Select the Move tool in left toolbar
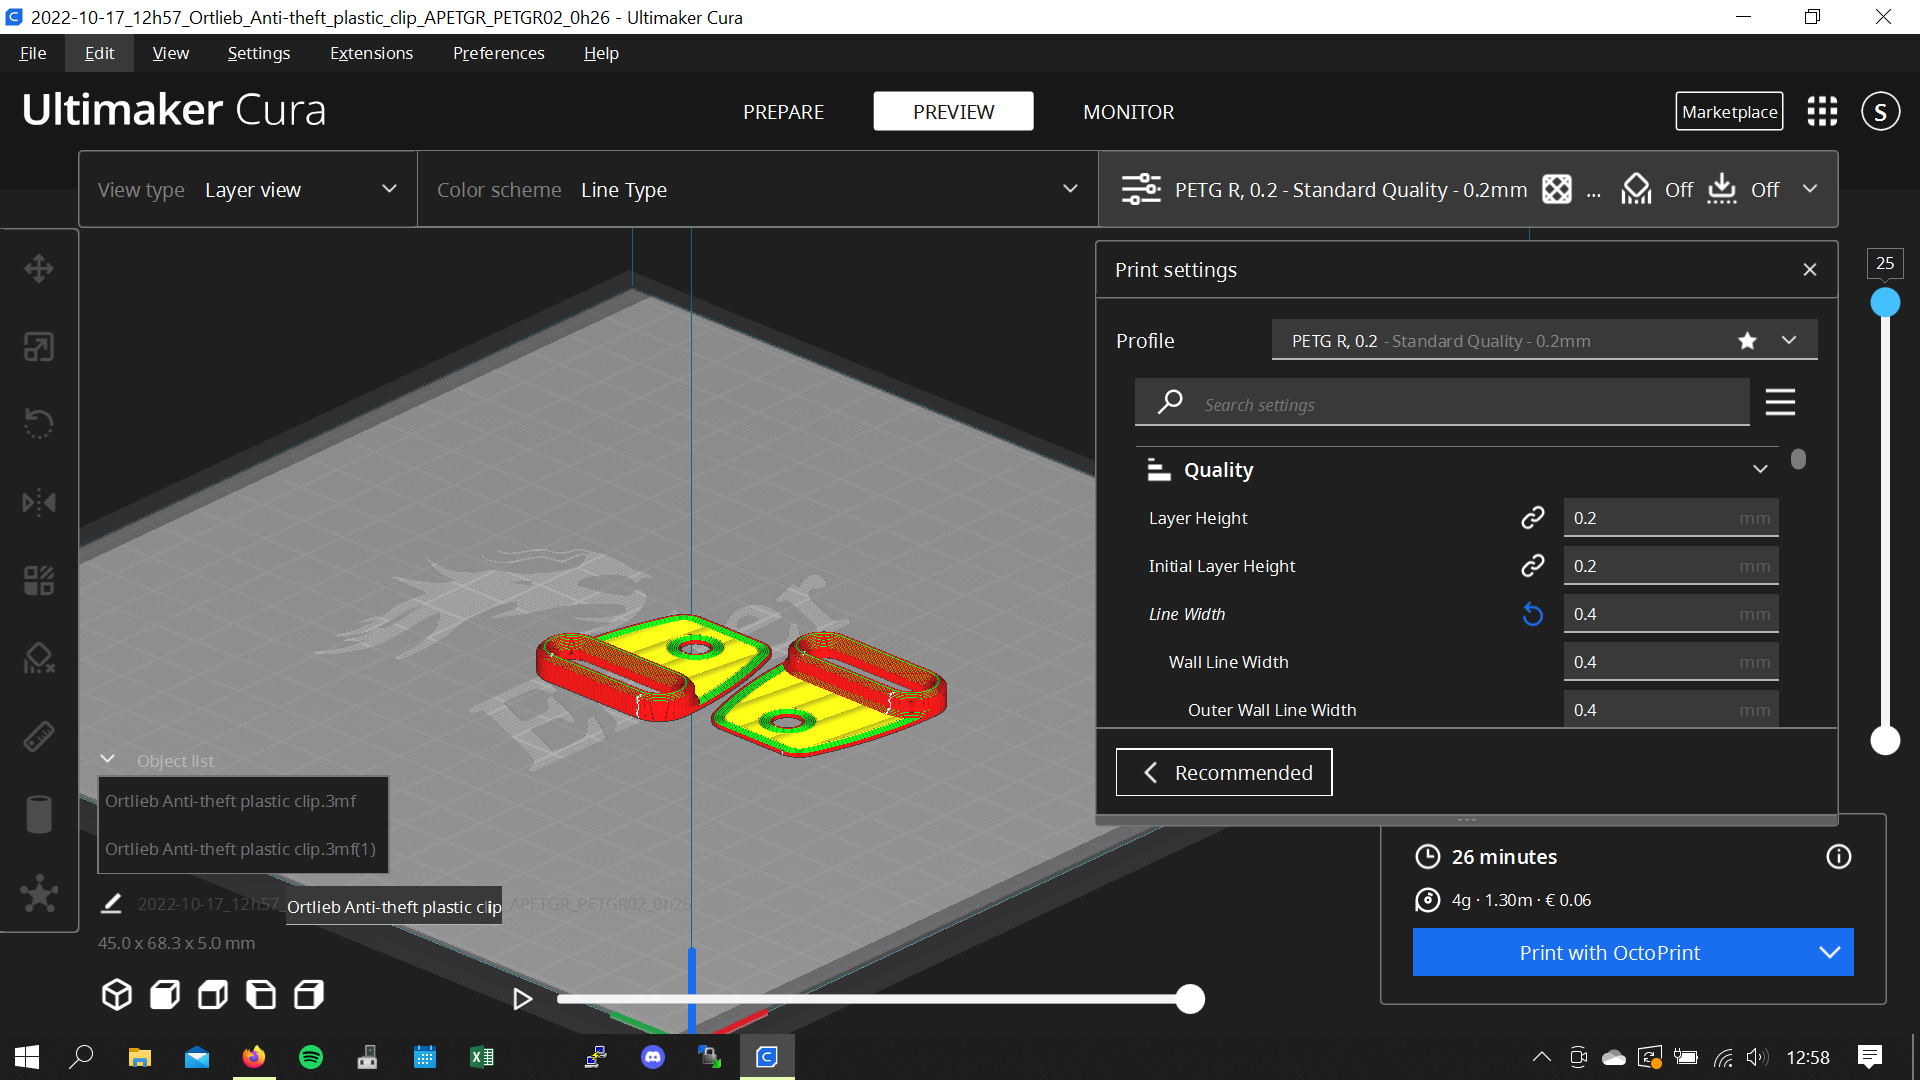This screenshot has height=1080, width=1920. tap(39, 268)
